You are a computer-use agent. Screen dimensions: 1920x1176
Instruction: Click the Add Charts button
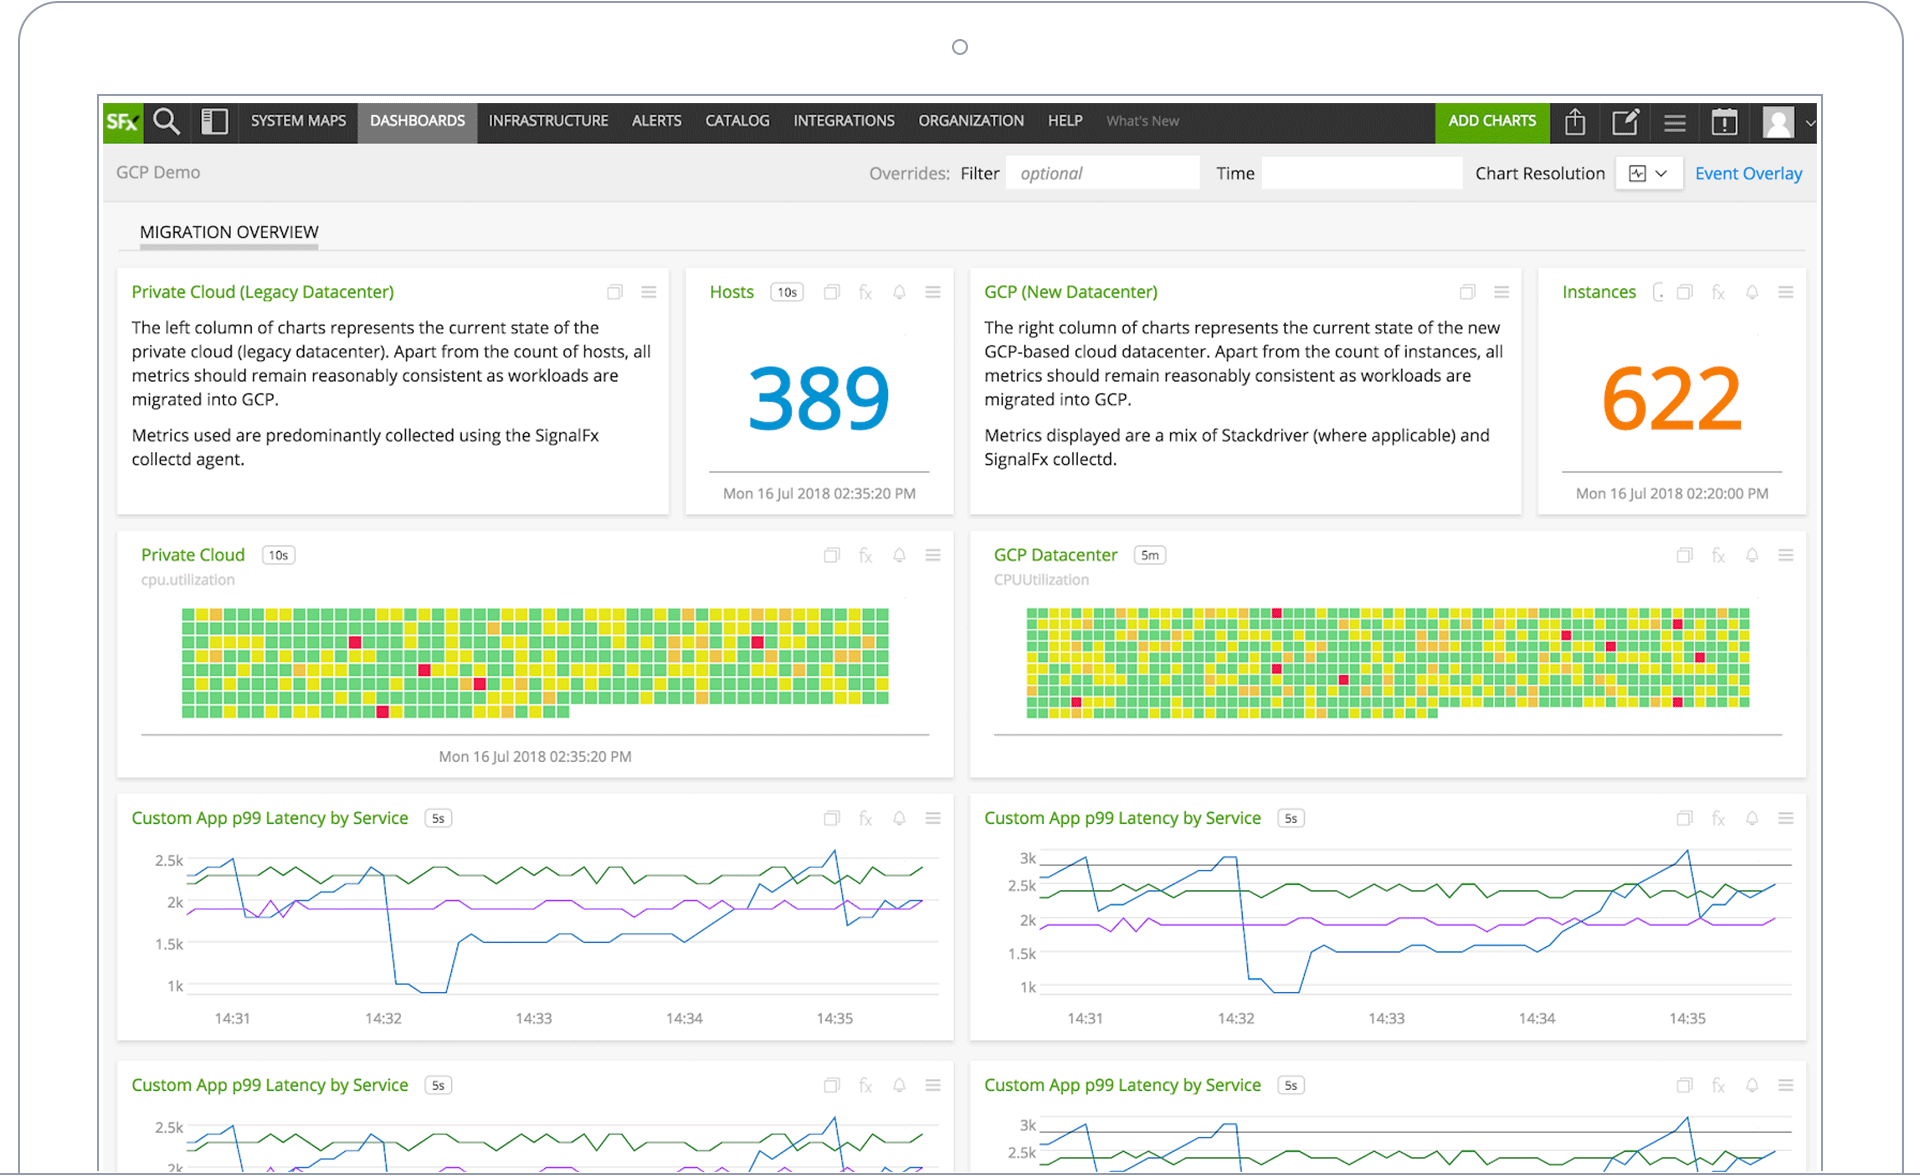point(1492,121)
